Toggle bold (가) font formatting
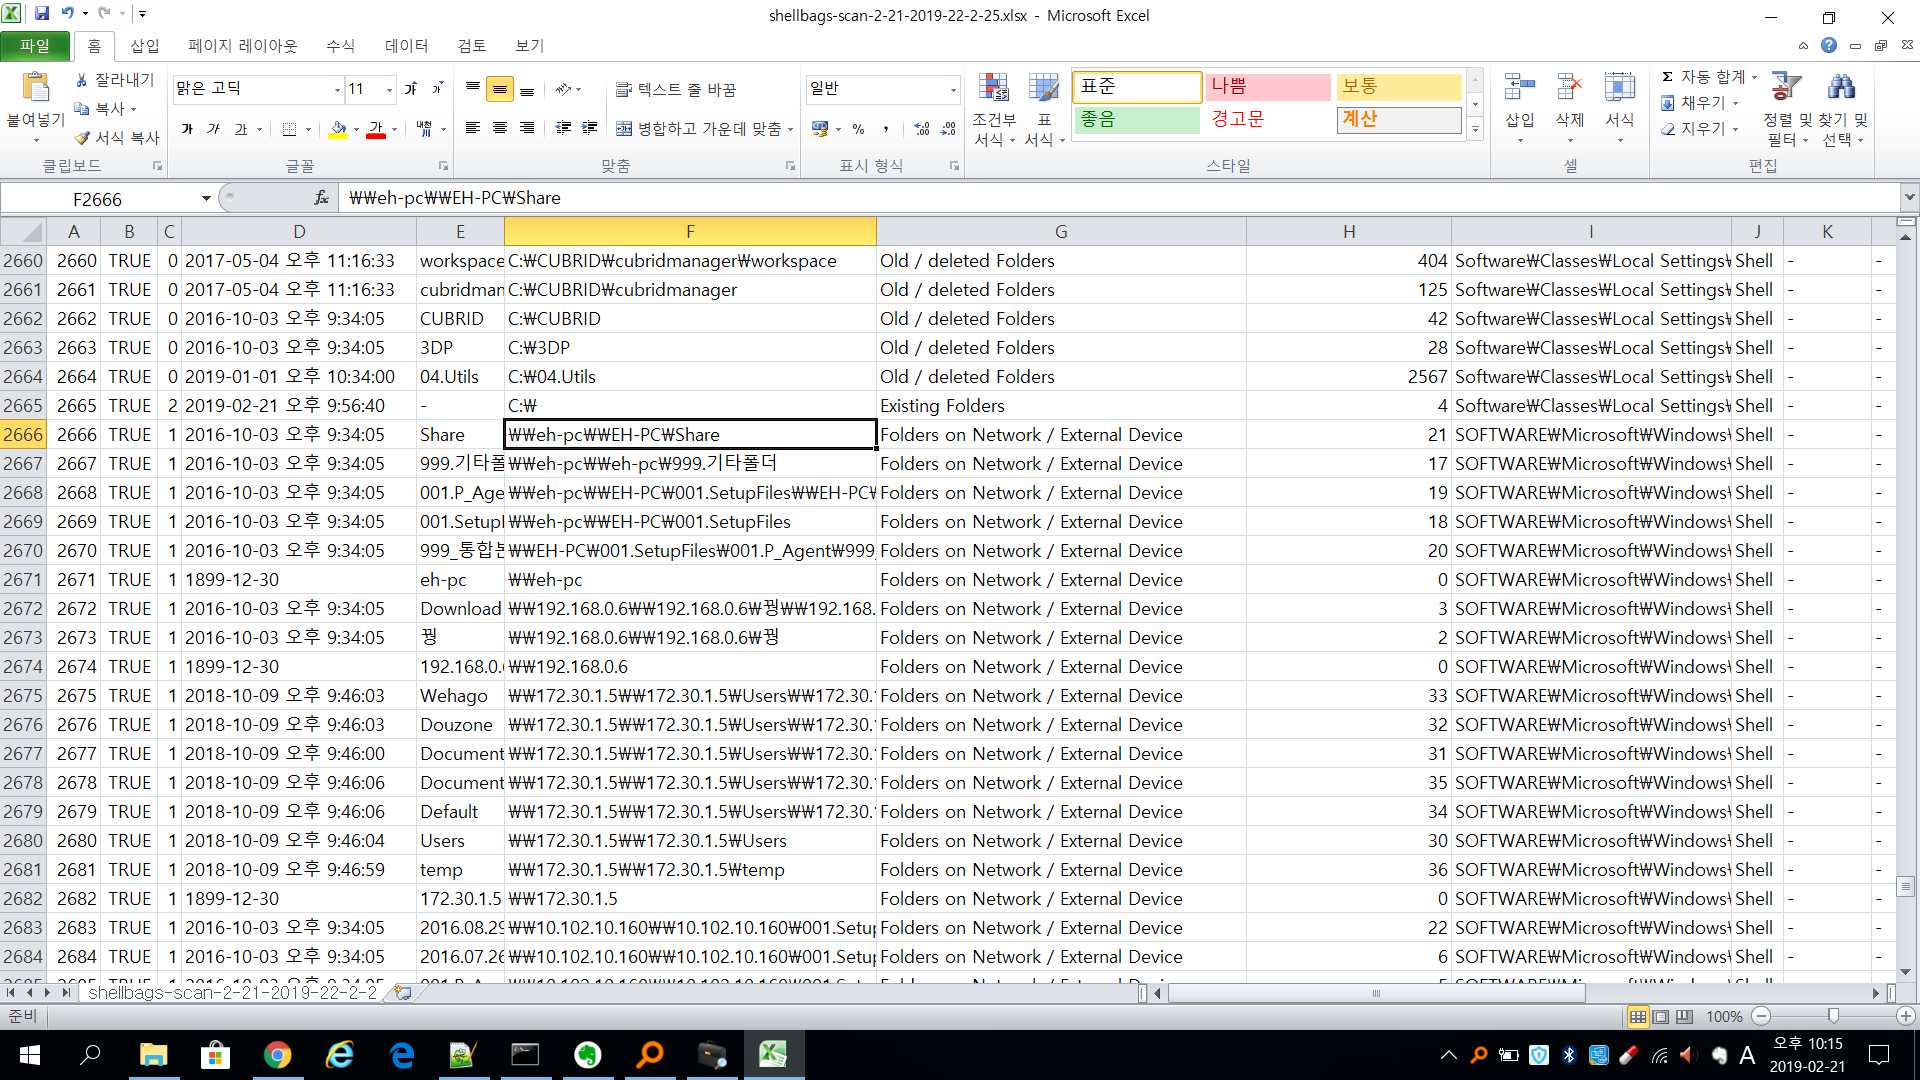The image size is (1920, 1080). click(x=187, y=129)
